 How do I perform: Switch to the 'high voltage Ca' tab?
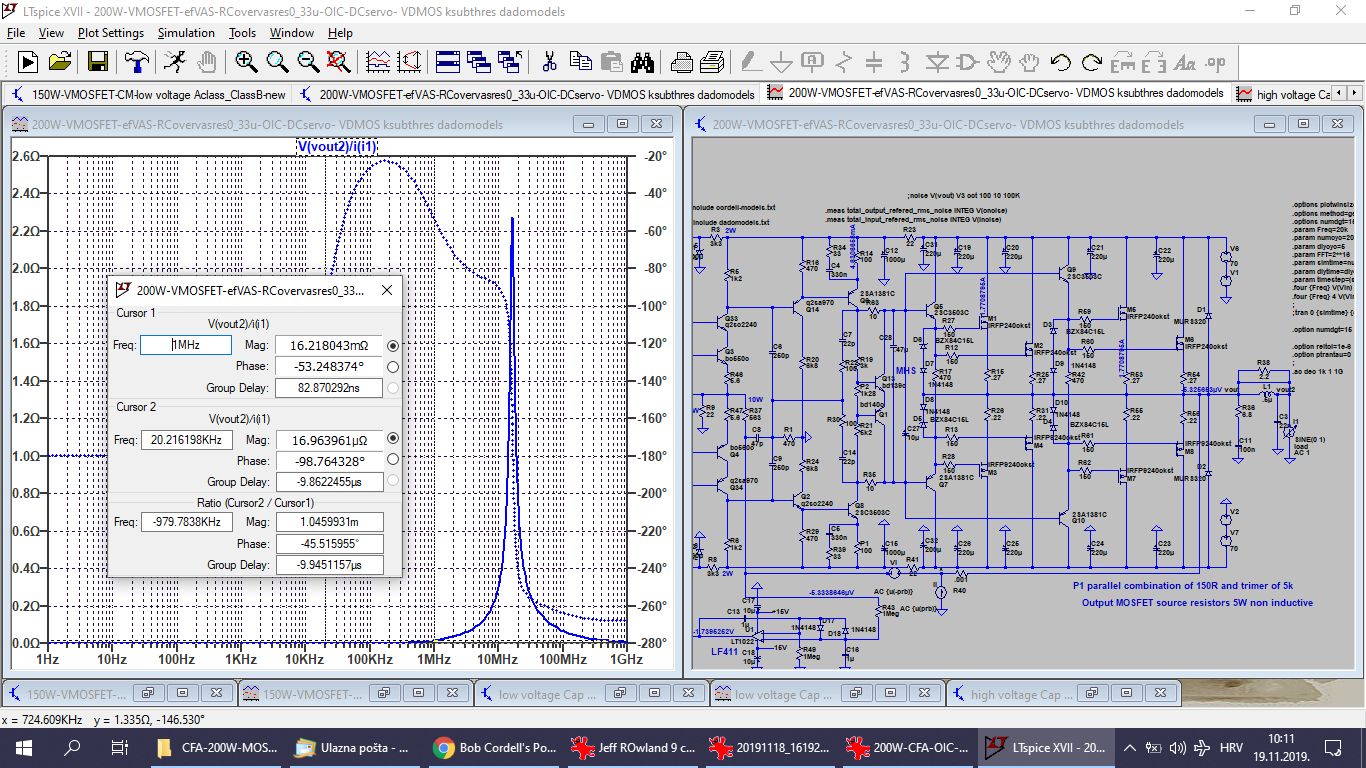(1285, 93)
